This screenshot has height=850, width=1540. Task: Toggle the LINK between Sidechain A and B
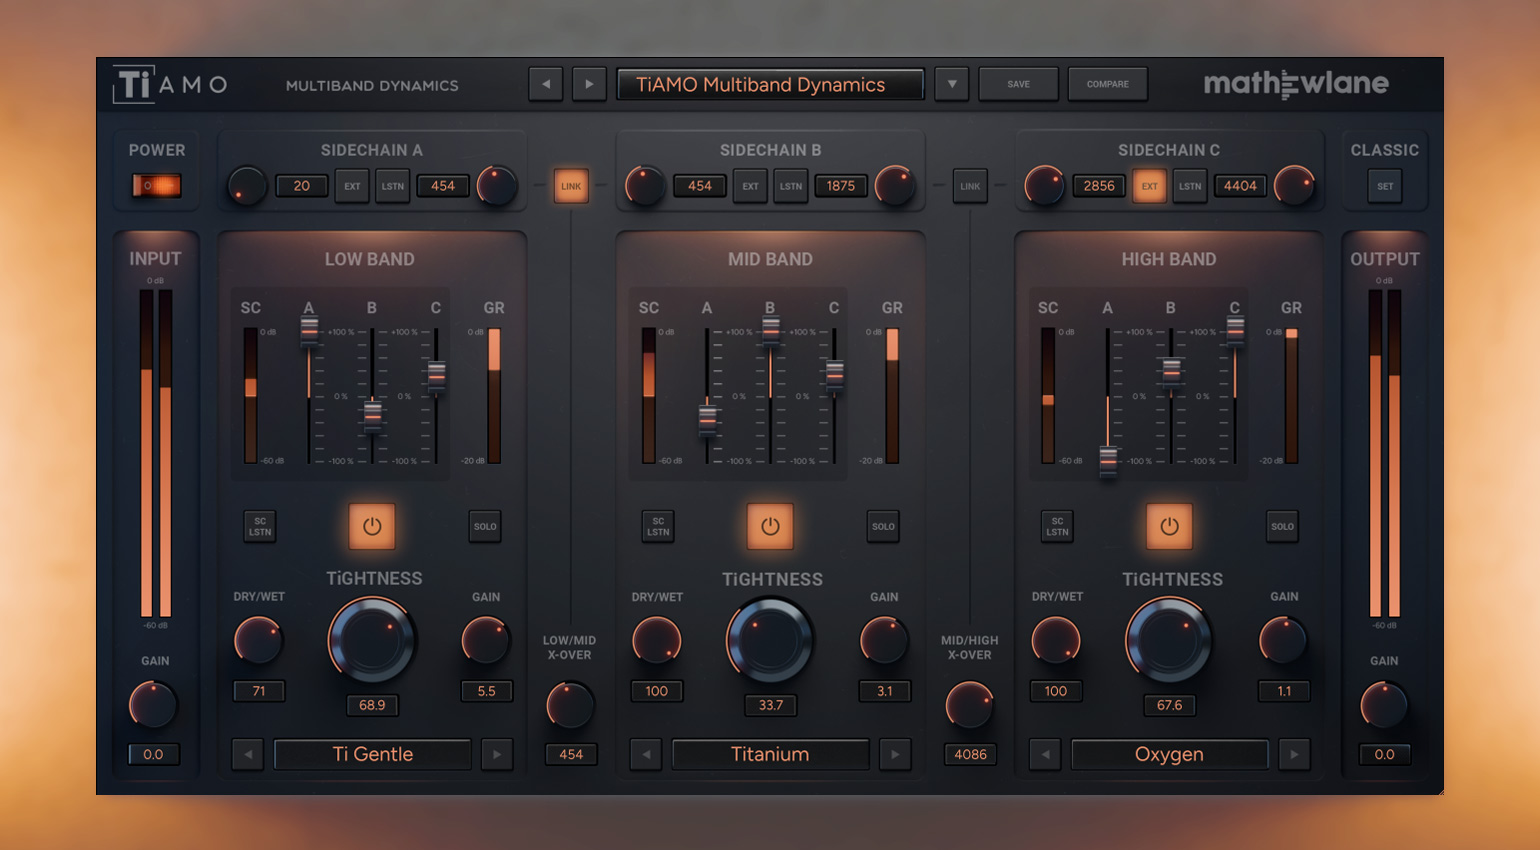coord(570,185)
